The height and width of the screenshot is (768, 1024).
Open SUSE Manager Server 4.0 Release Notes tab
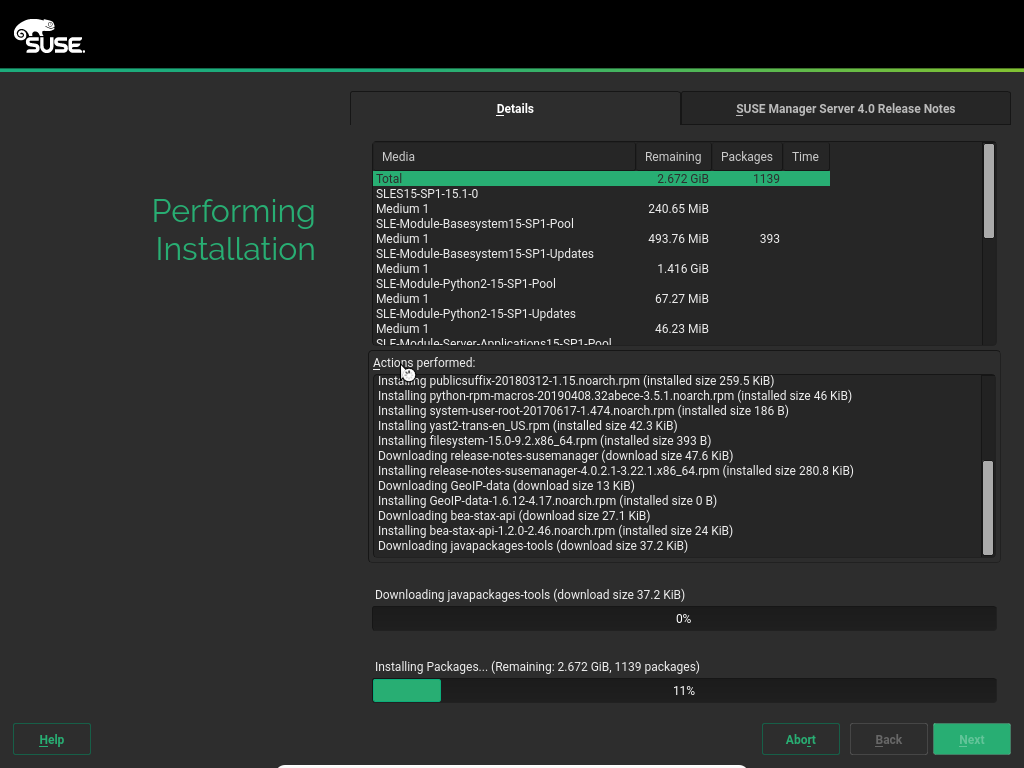point(845,108)
